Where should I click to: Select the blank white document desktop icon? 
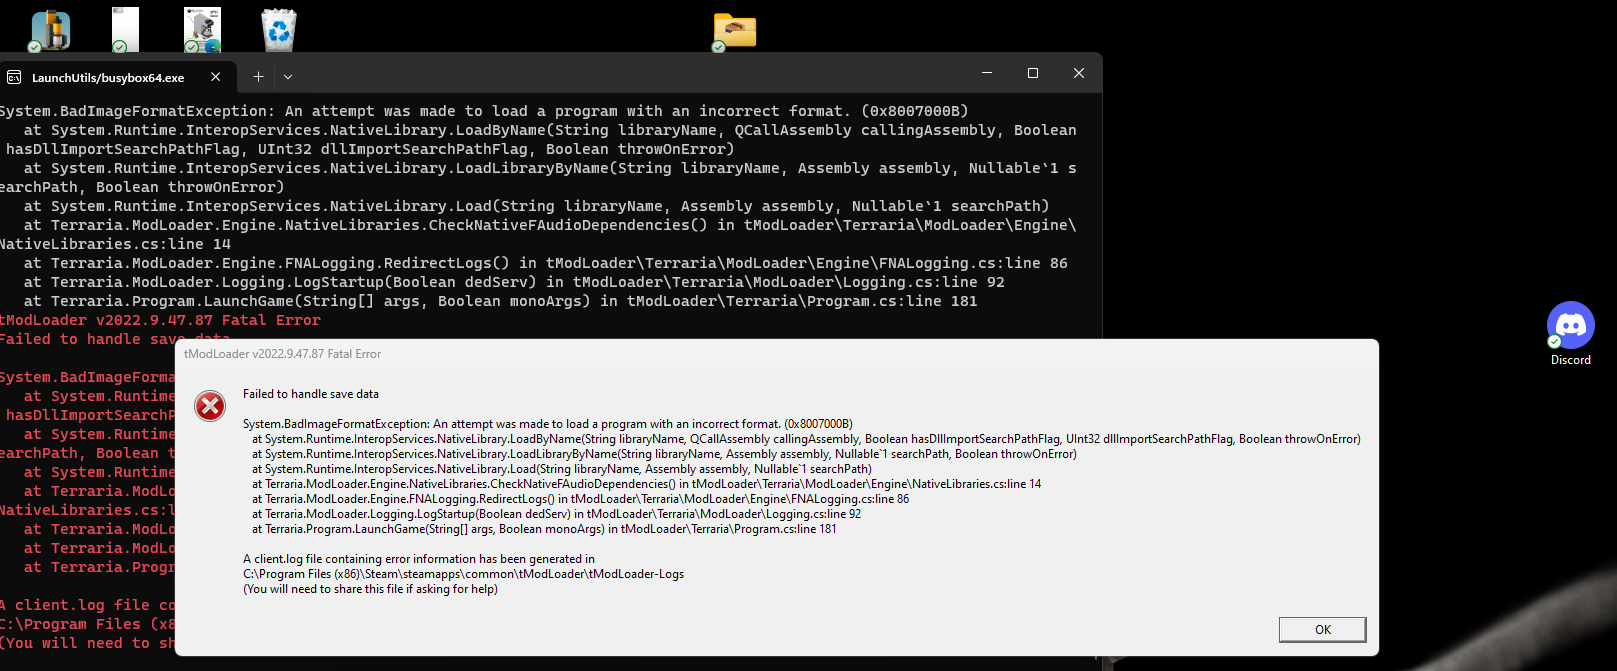point(125,29)
